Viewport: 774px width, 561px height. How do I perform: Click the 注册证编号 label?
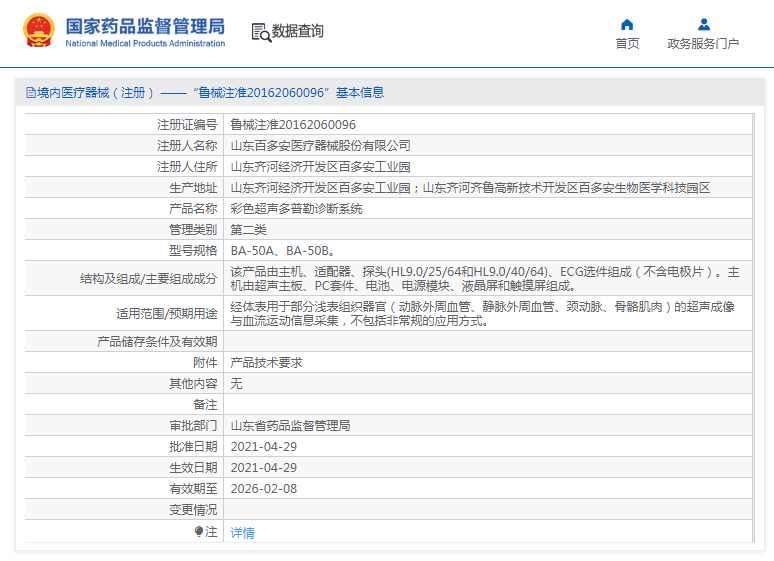[x=187, y=125]
